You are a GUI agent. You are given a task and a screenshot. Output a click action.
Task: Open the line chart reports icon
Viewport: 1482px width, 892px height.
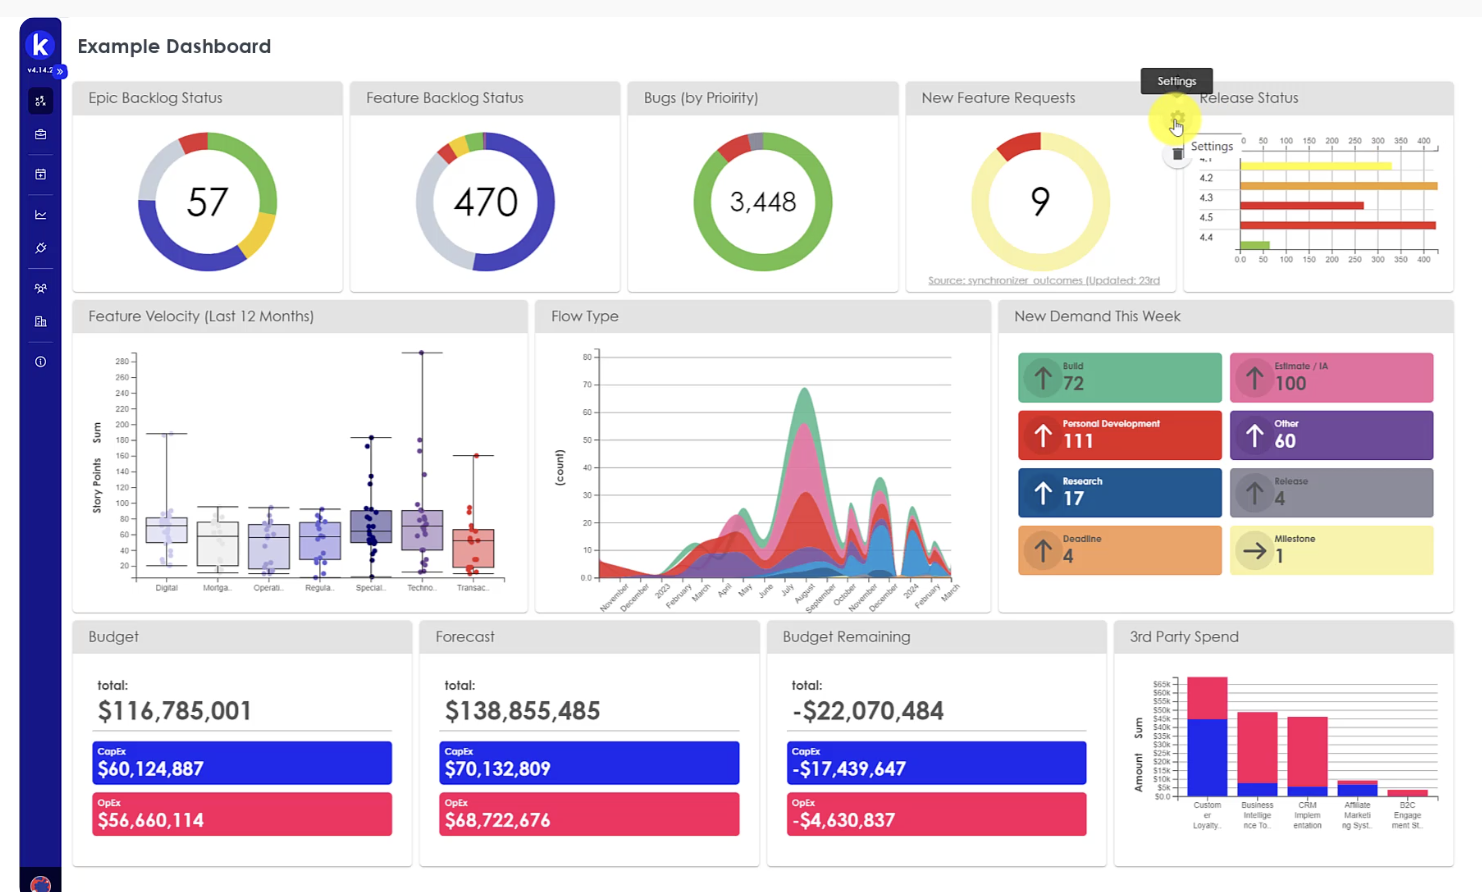pos(40,215)
